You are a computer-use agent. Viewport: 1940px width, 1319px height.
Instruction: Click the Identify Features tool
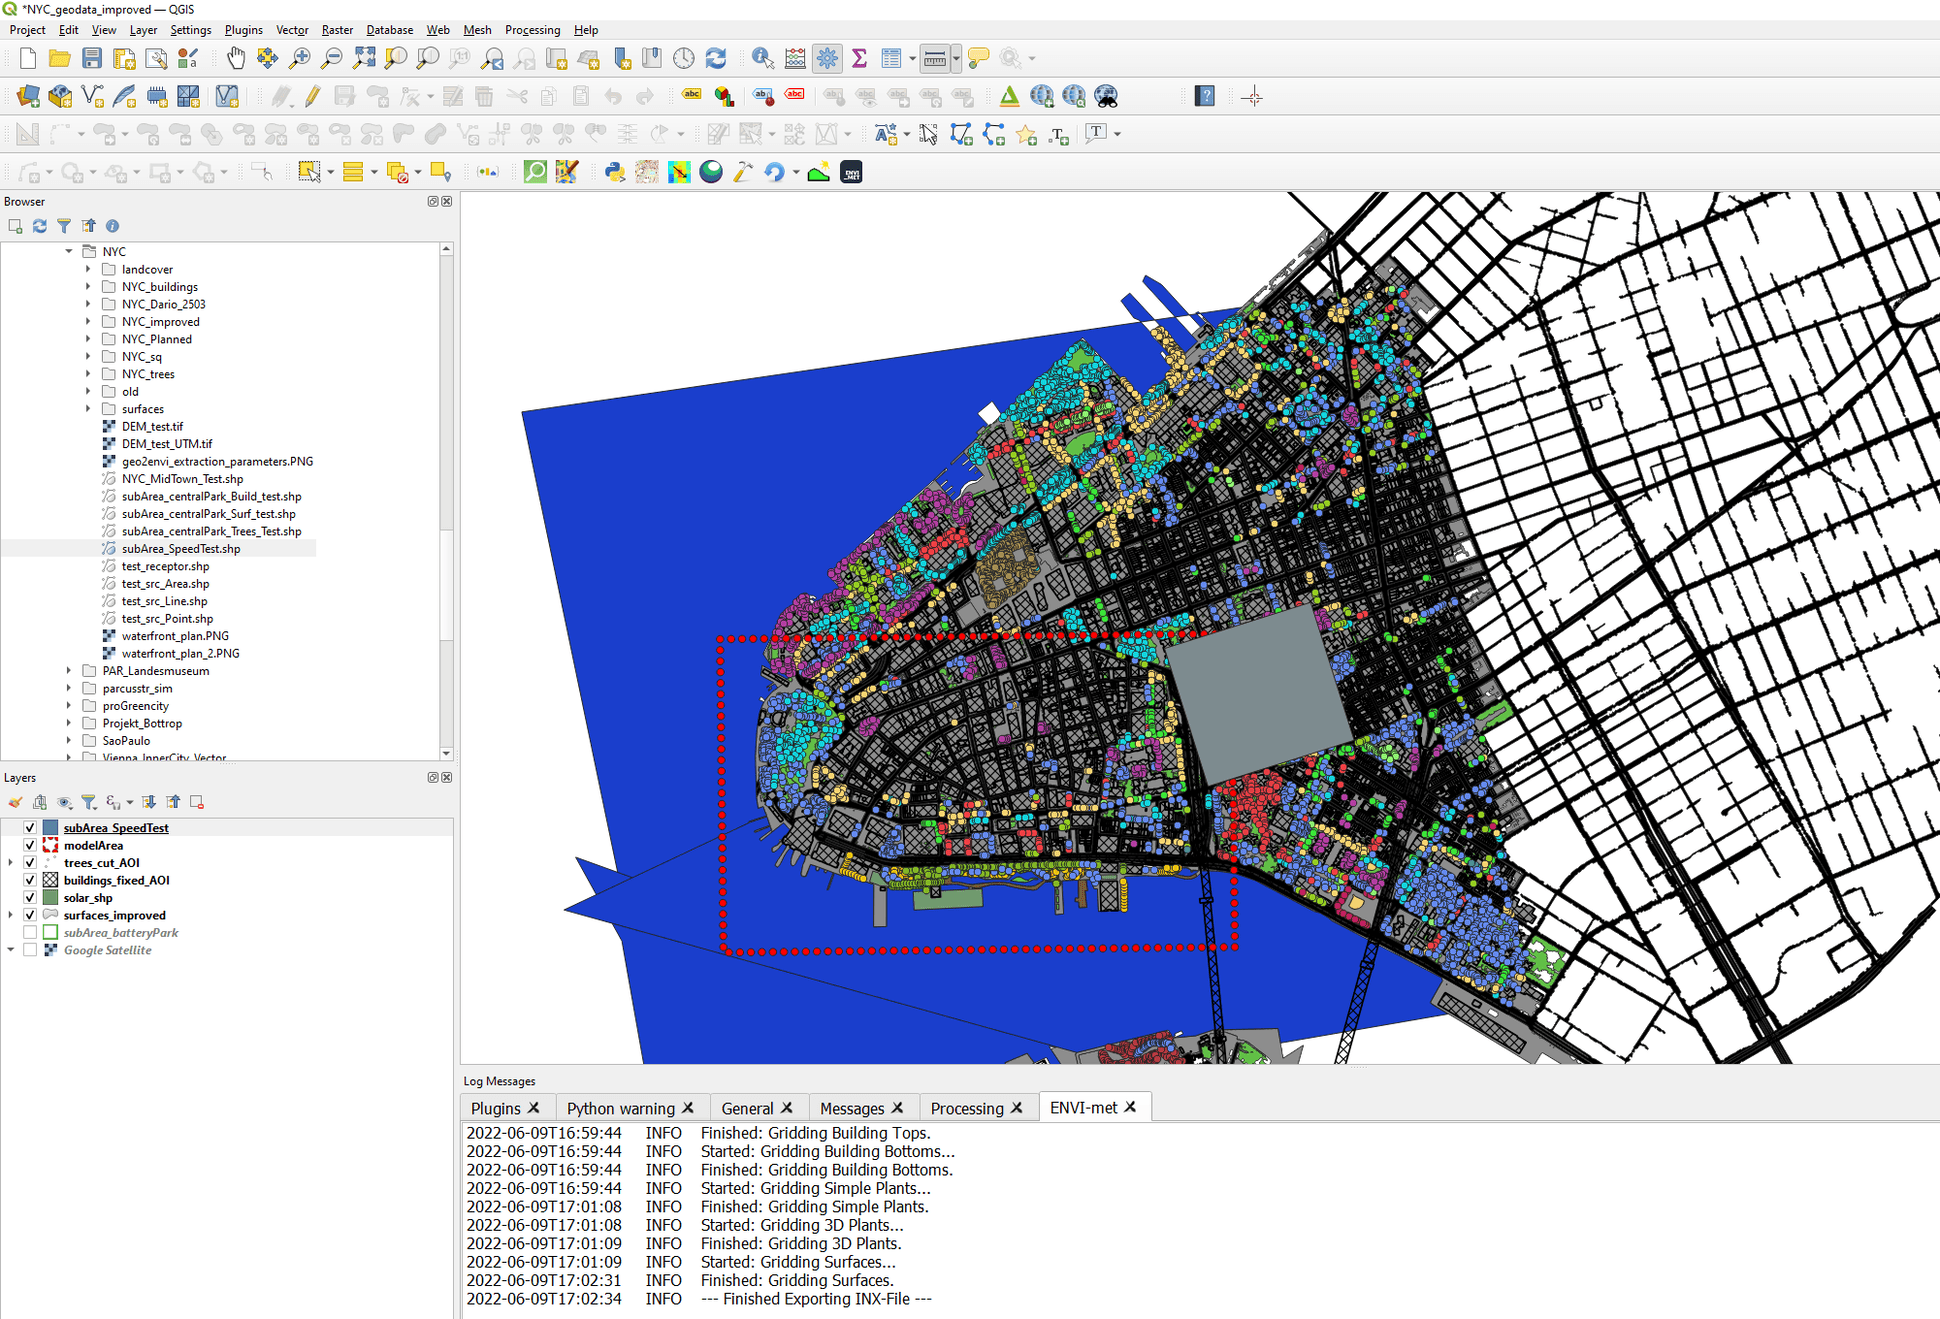(x=762, y=58)
